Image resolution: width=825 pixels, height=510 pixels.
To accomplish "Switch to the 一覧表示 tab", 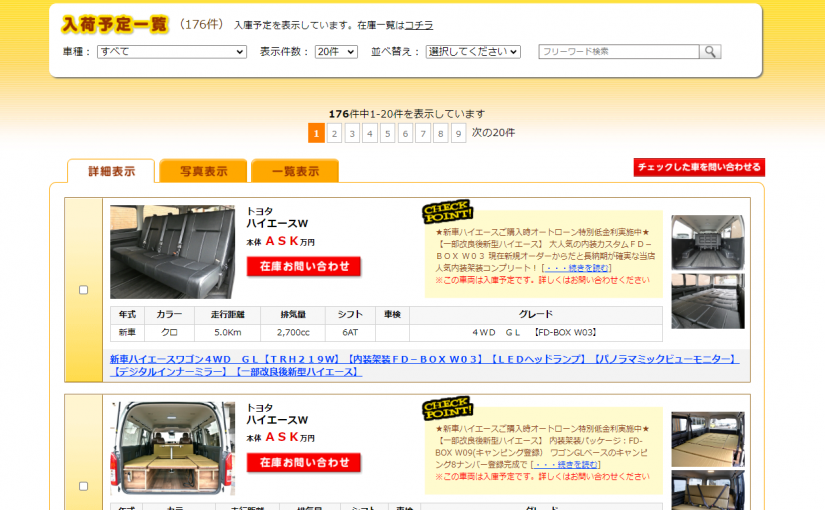I will coord(295,171).
